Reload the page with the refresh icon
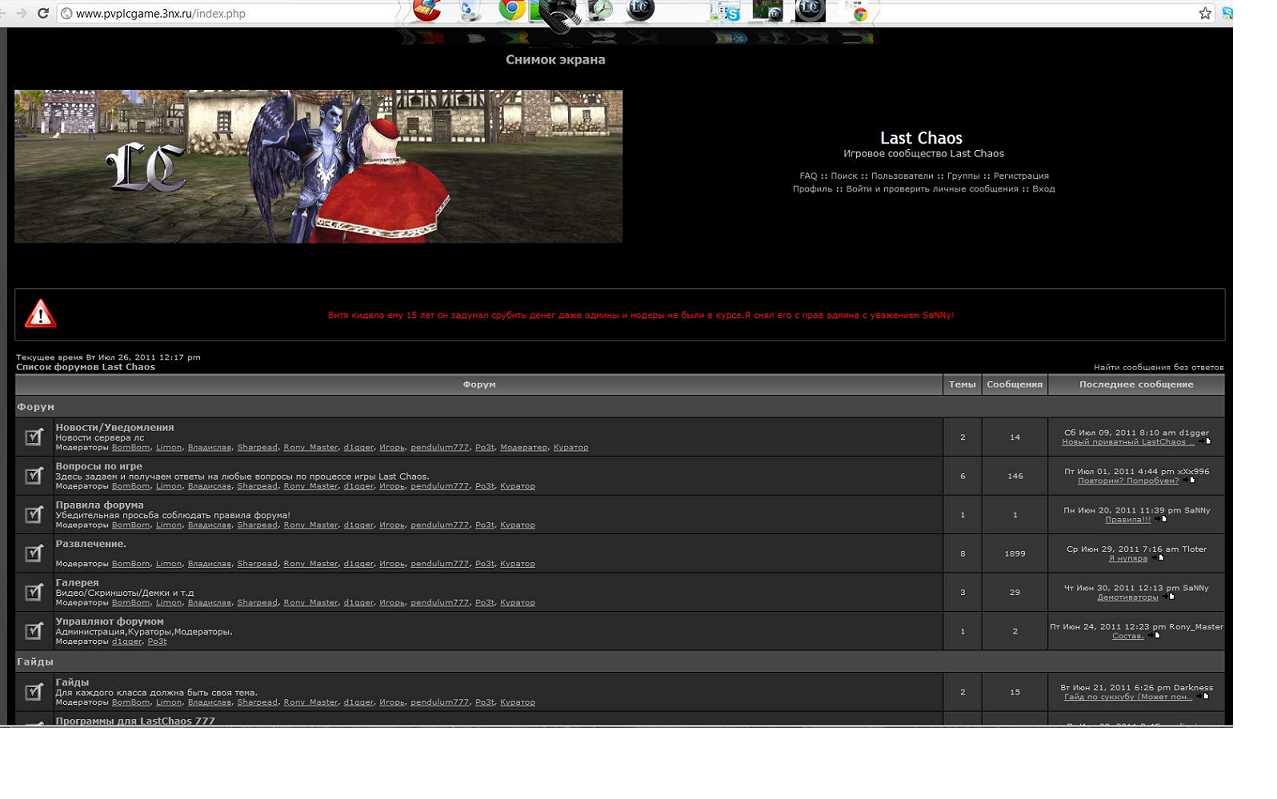The image size is (1277, 799). pyautogui.click(x=42, y=13)
